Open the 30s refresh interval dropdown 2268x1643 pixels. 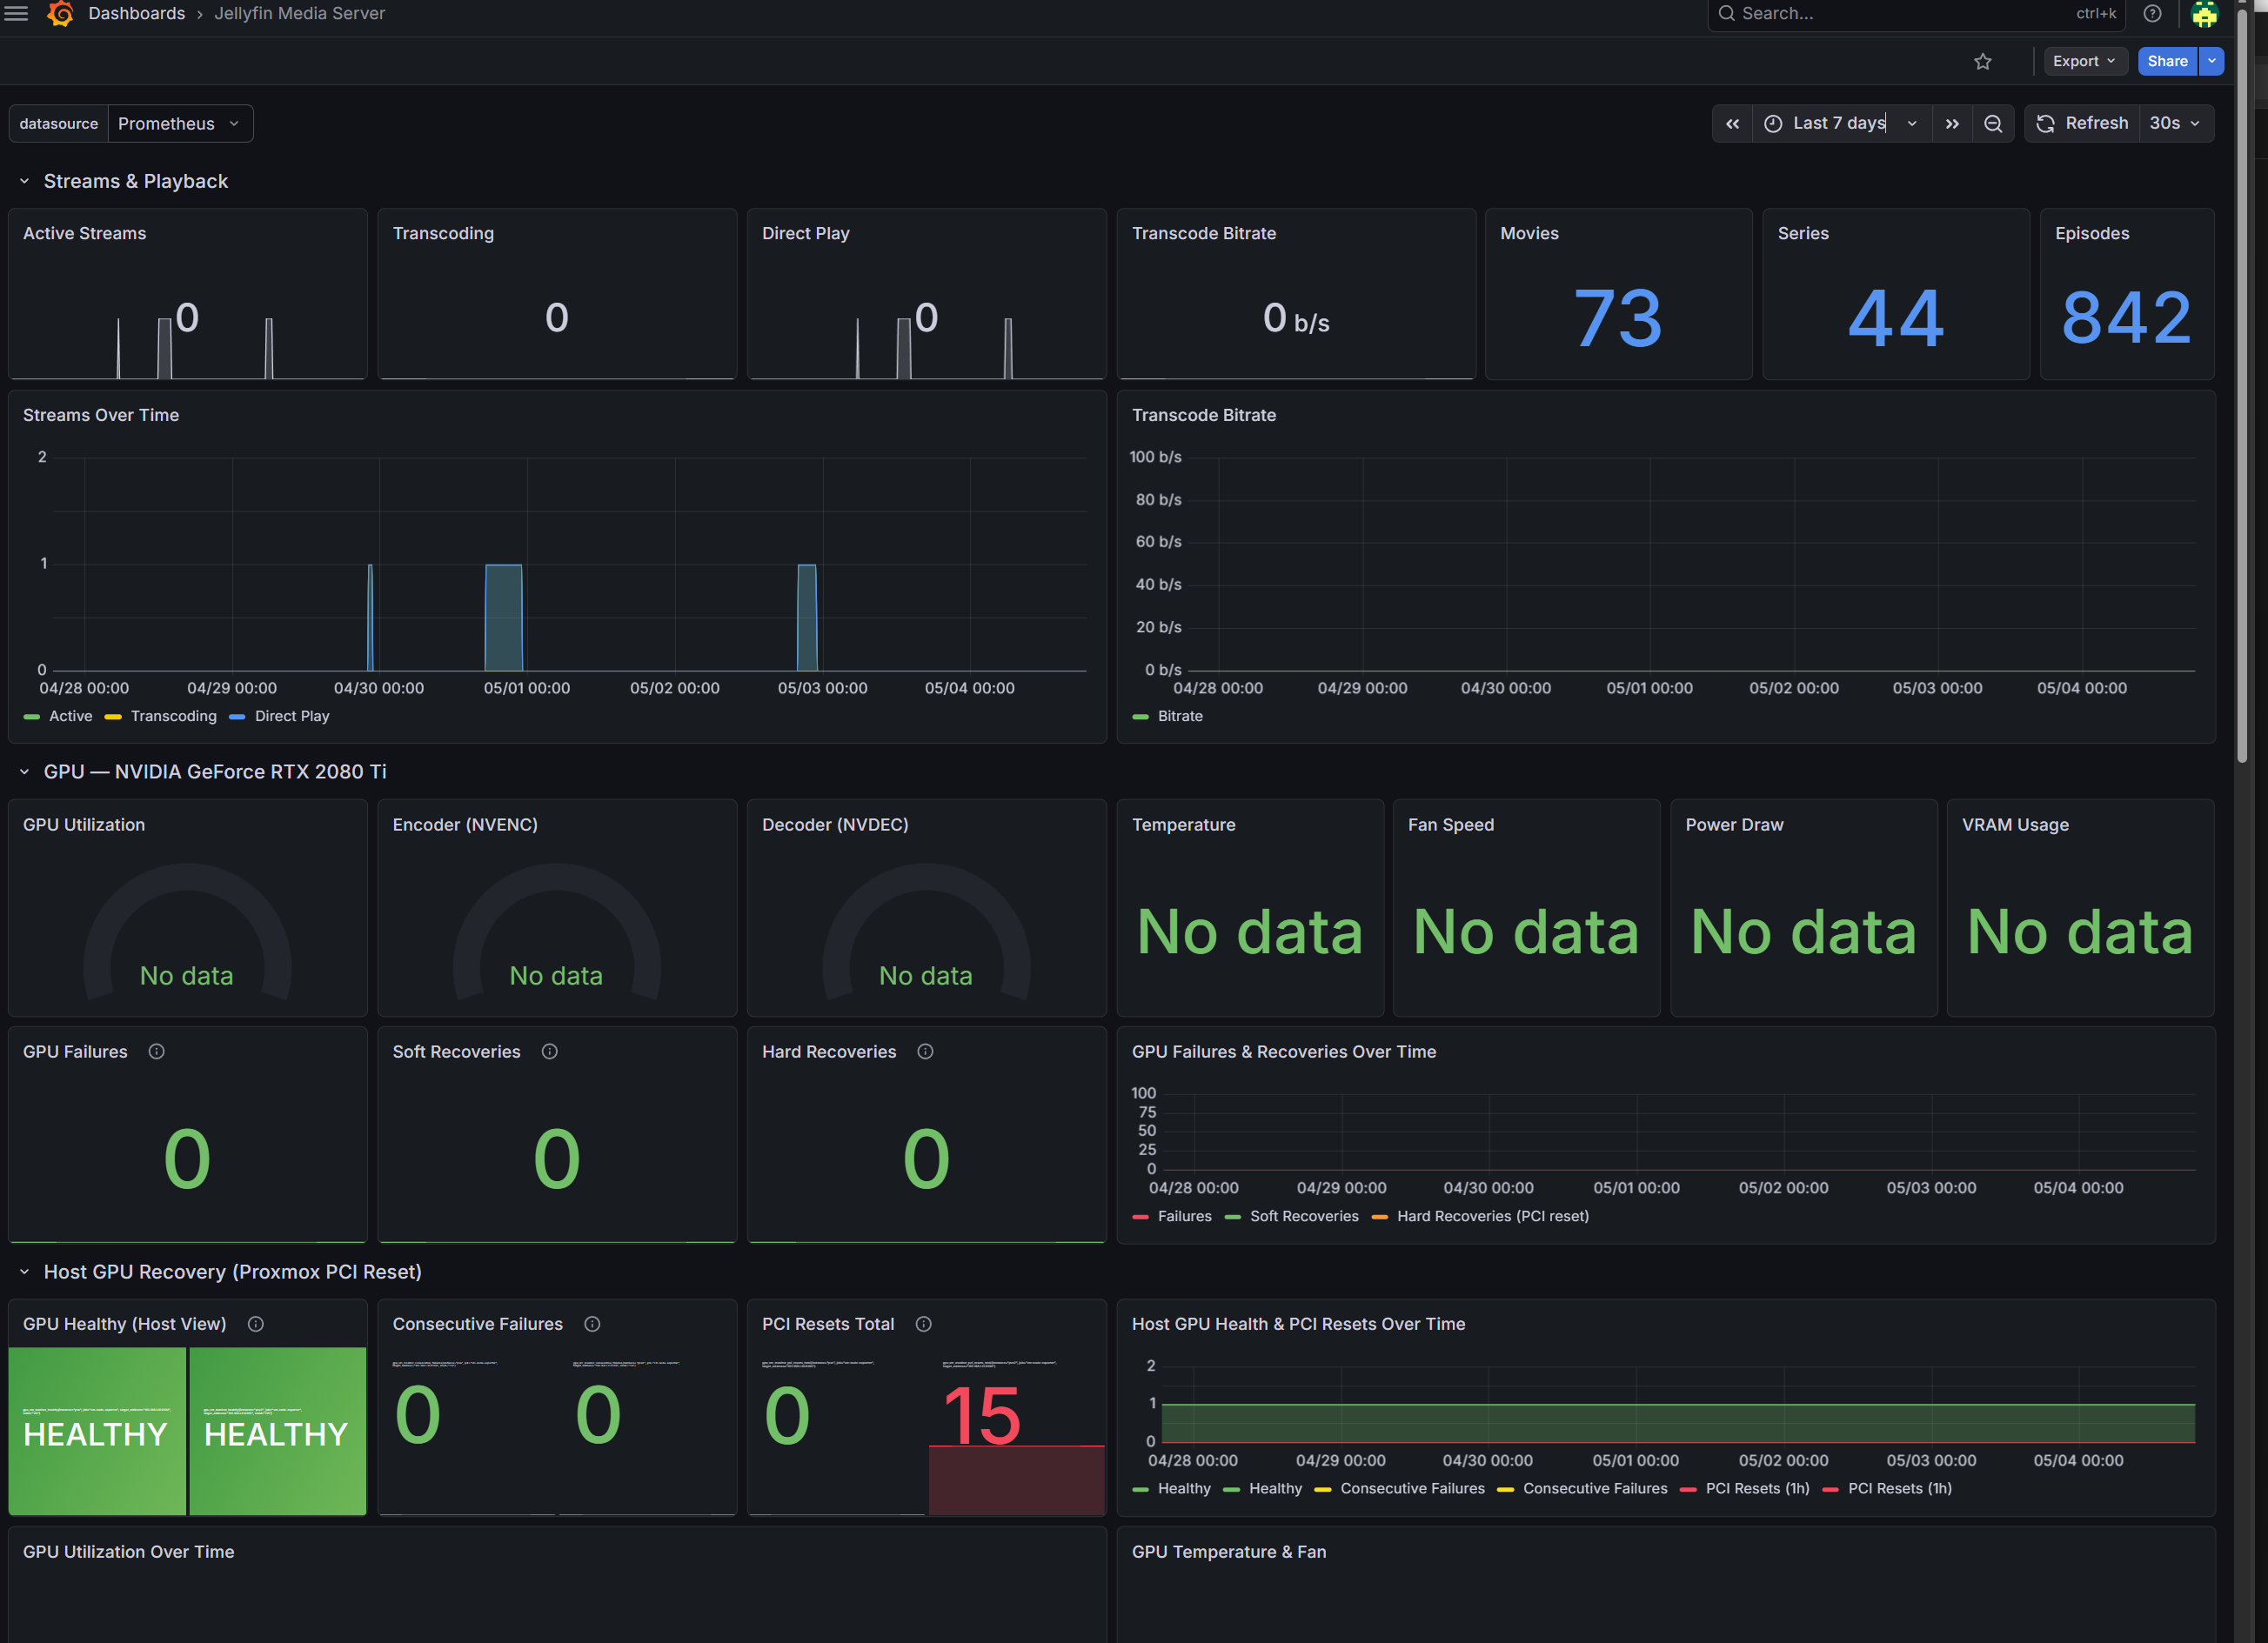[2175, 123]
